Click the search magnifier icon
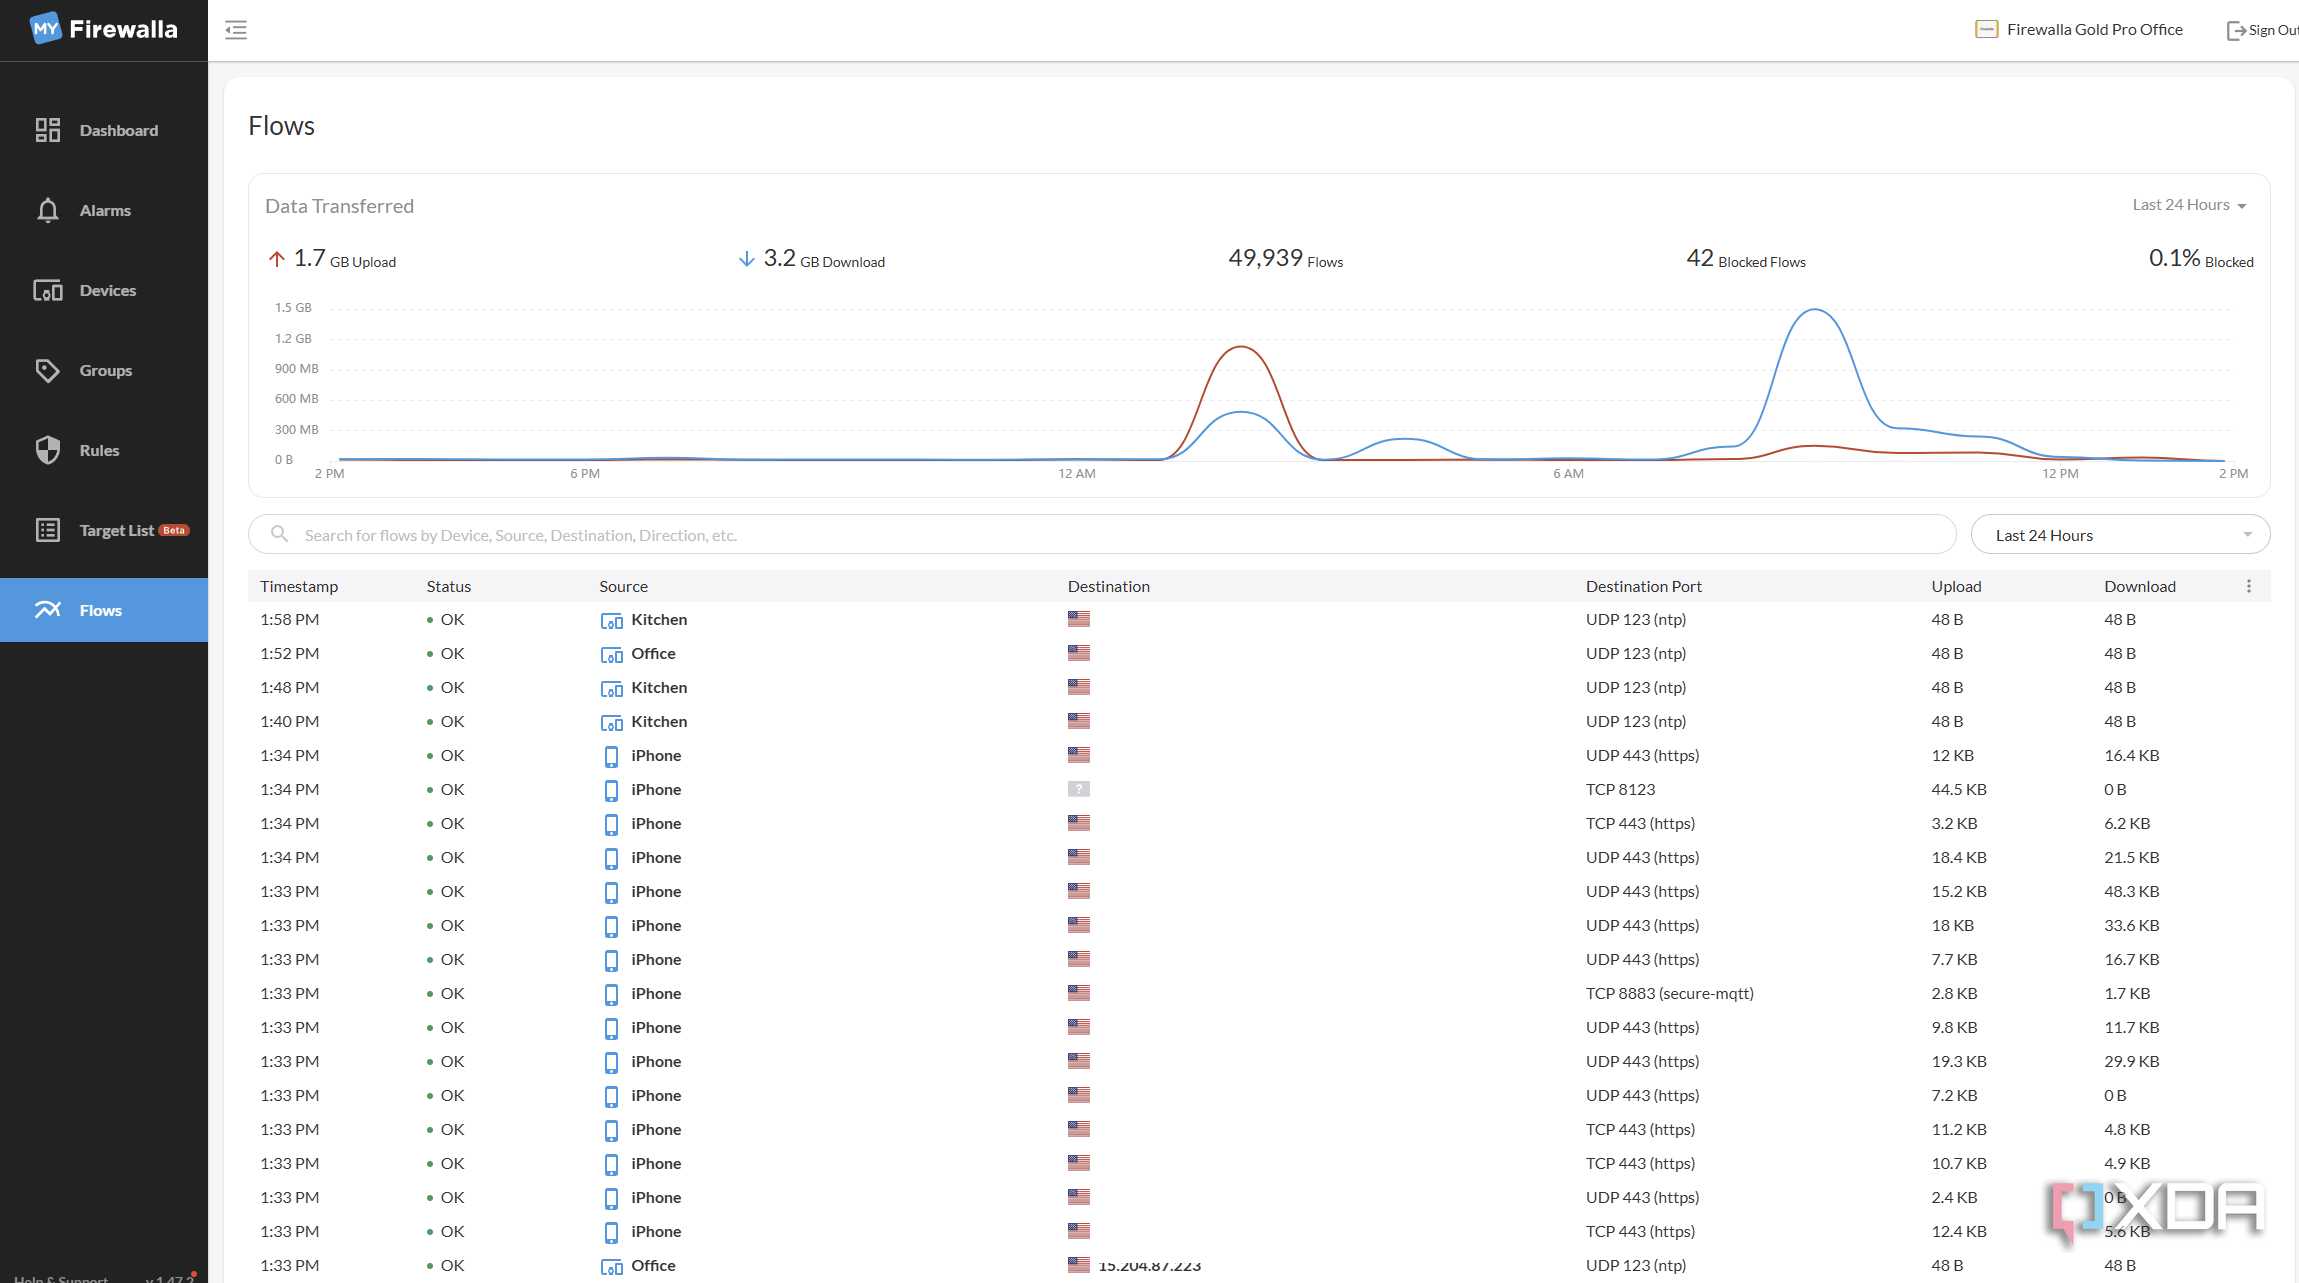2299x1283 pixels. [280, 535]
